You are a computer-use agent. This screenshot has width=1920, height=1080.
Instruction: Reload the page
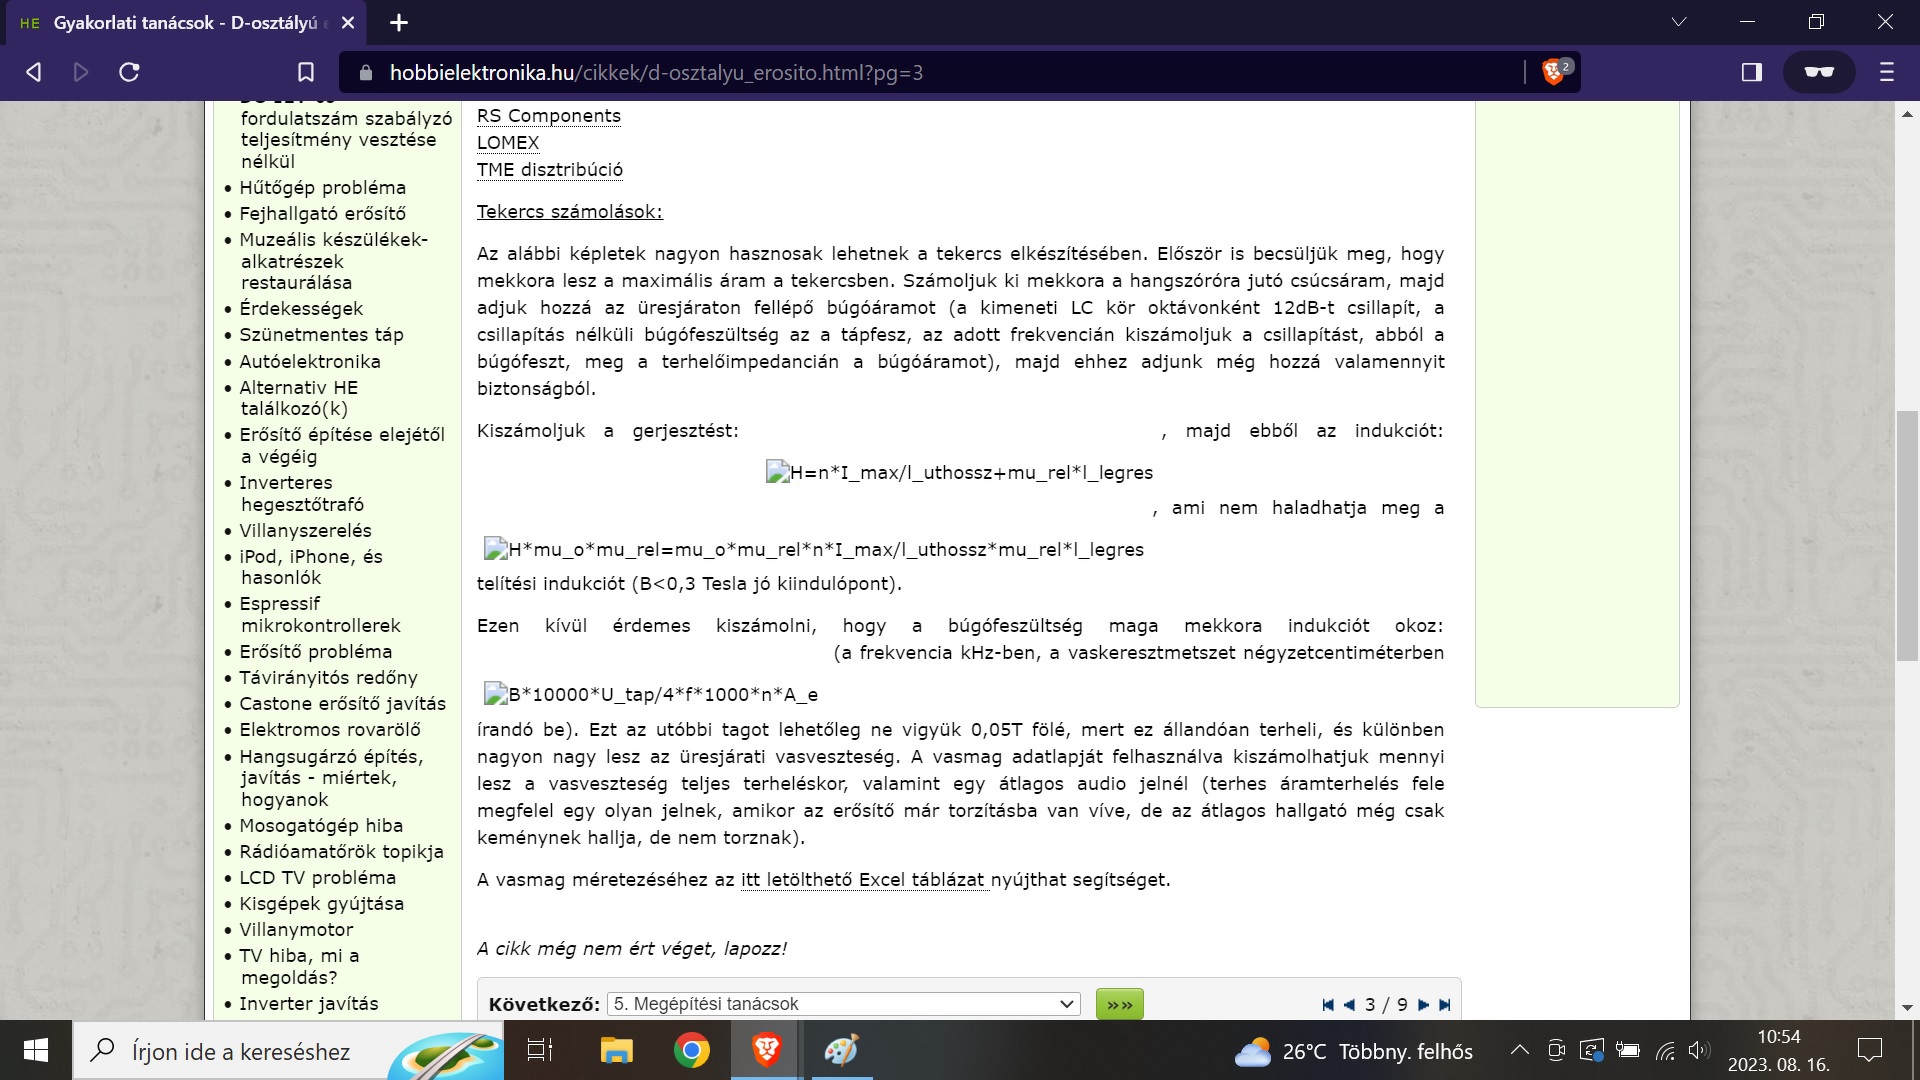click(129, 72)
